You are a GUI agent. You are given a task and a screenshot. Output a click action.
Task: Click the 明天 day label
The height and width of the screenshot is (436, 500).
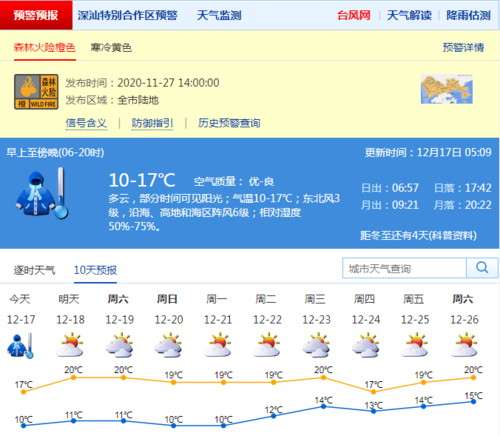[69, 299]
